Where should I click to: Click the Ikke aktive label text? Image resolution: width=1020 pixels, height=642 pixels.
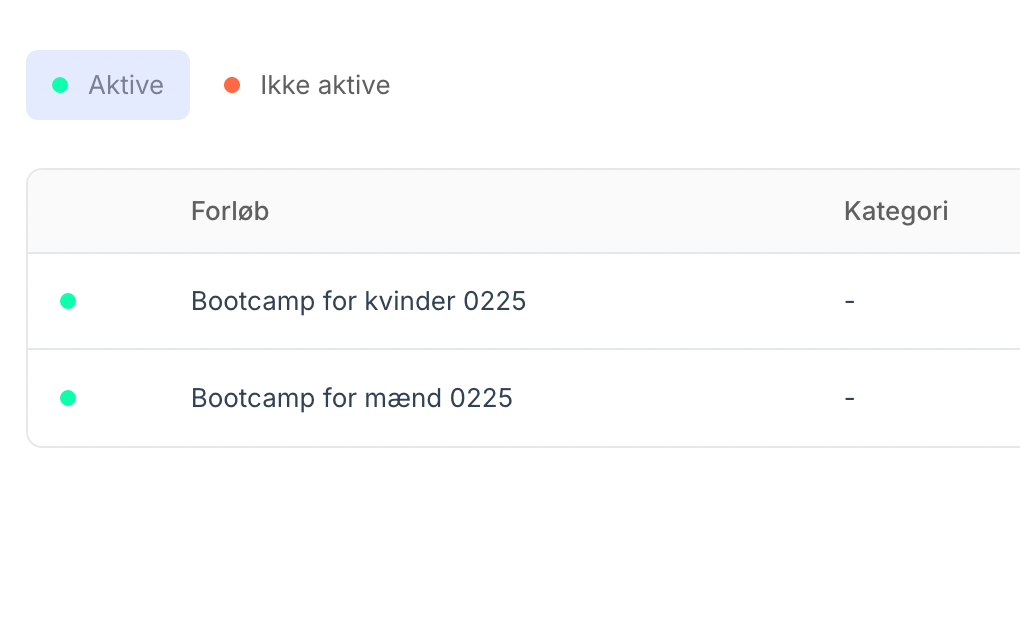click(x=324, y=85)
